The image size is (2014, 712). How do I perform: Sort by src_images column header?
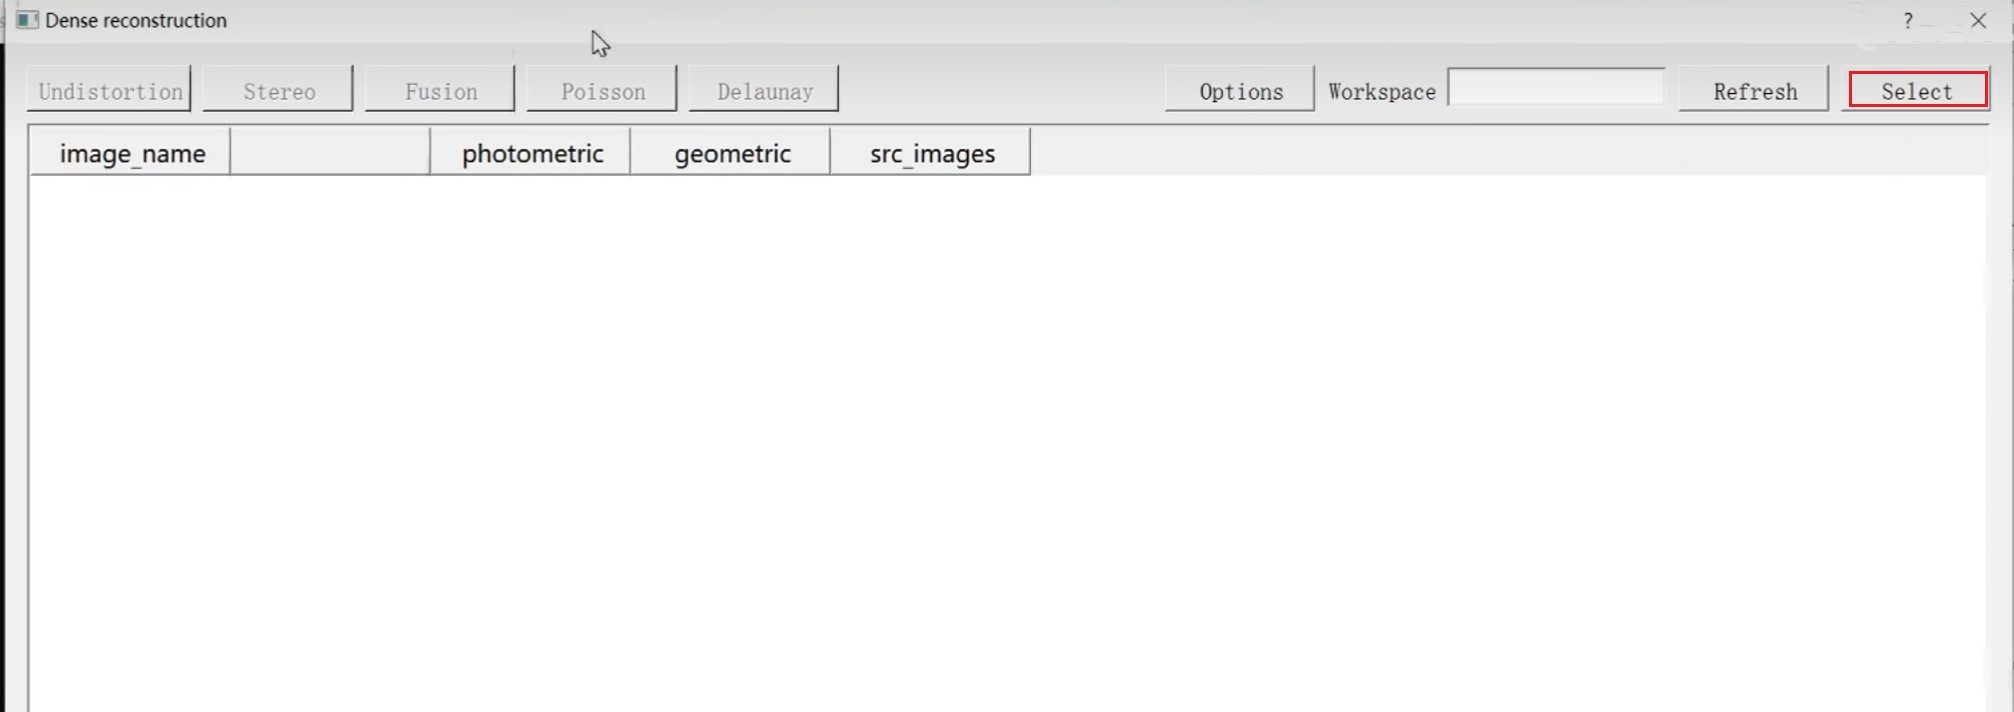point(931,152)
